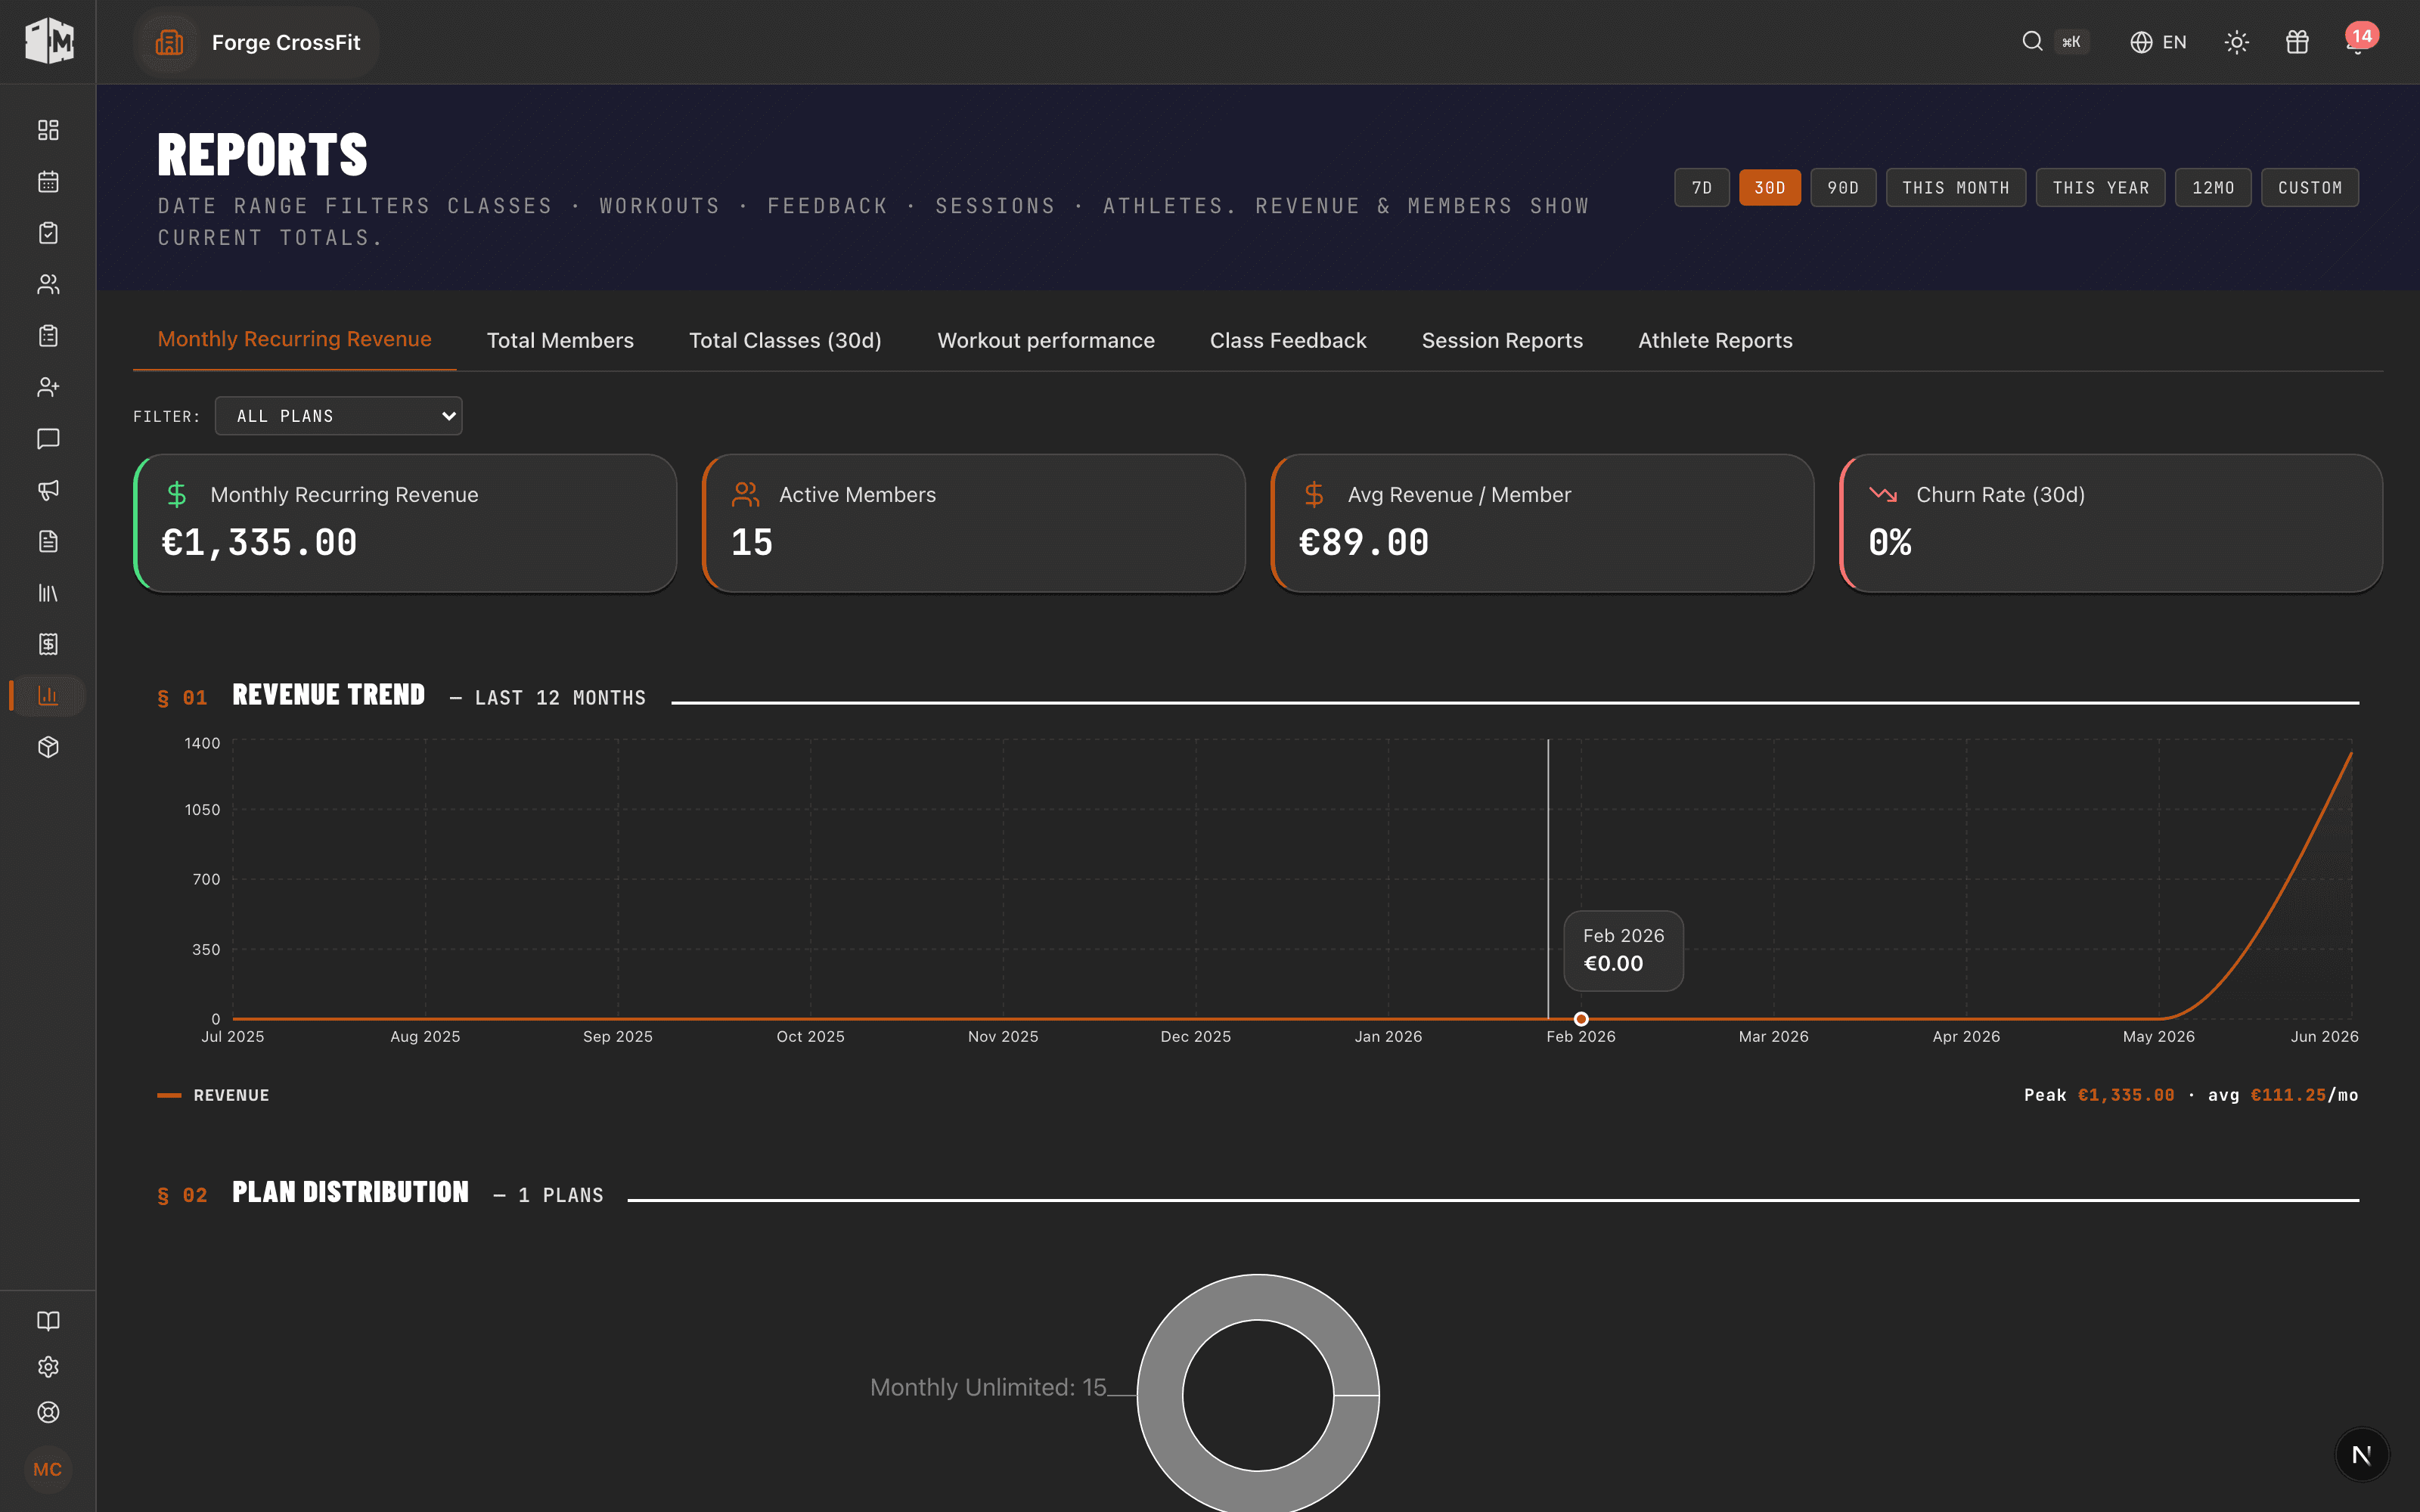Expand the ALL PLANS filter dropdown
The width and height of the screenshot is (2420, 1512).
coord(339,416)
